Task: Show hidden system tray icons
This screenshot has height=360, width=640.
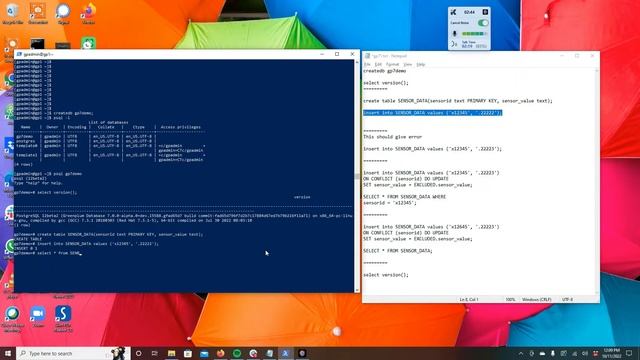Action: tap(521, 353)
